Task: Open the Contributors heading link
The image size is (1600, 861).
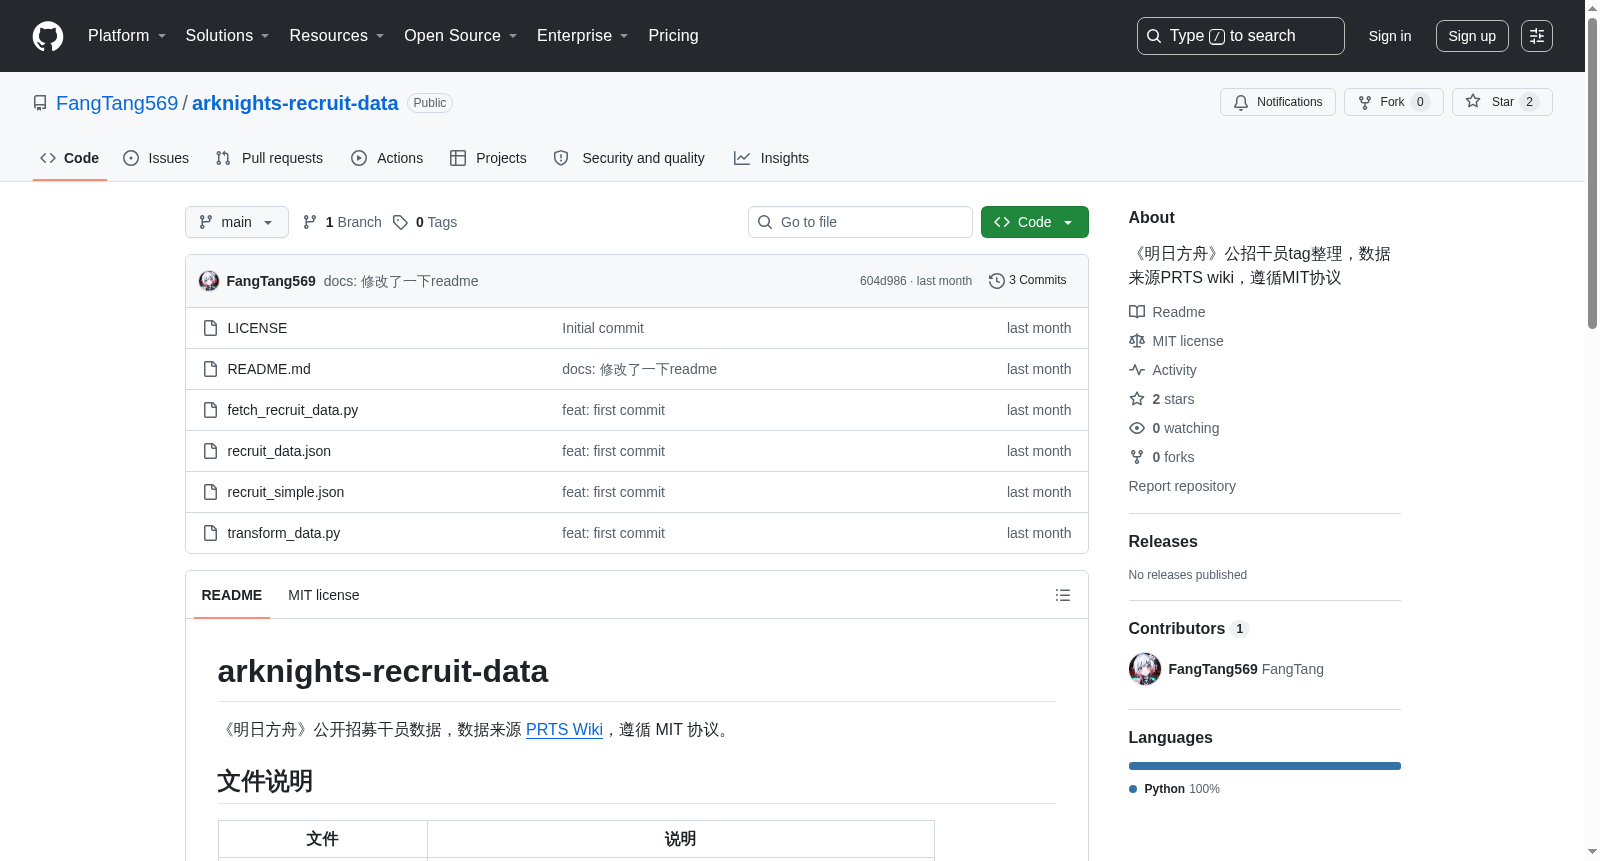Action: [x=1188, y=629]
